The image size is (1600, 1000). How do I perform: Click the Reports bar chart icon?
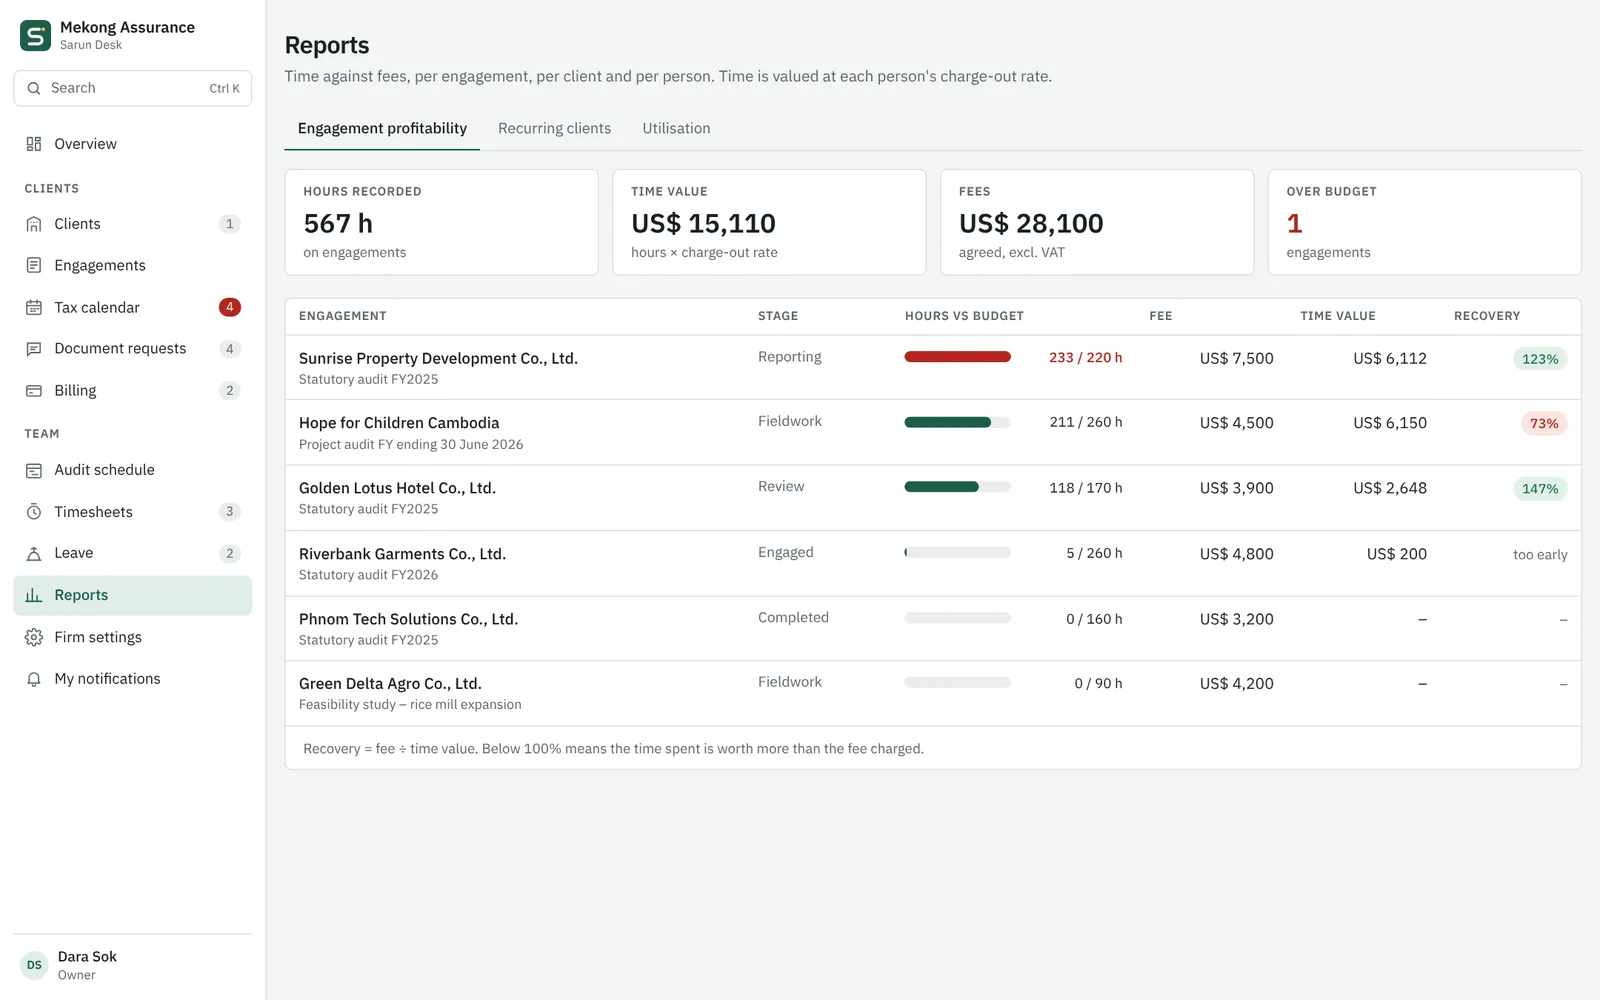pos(34,595)
